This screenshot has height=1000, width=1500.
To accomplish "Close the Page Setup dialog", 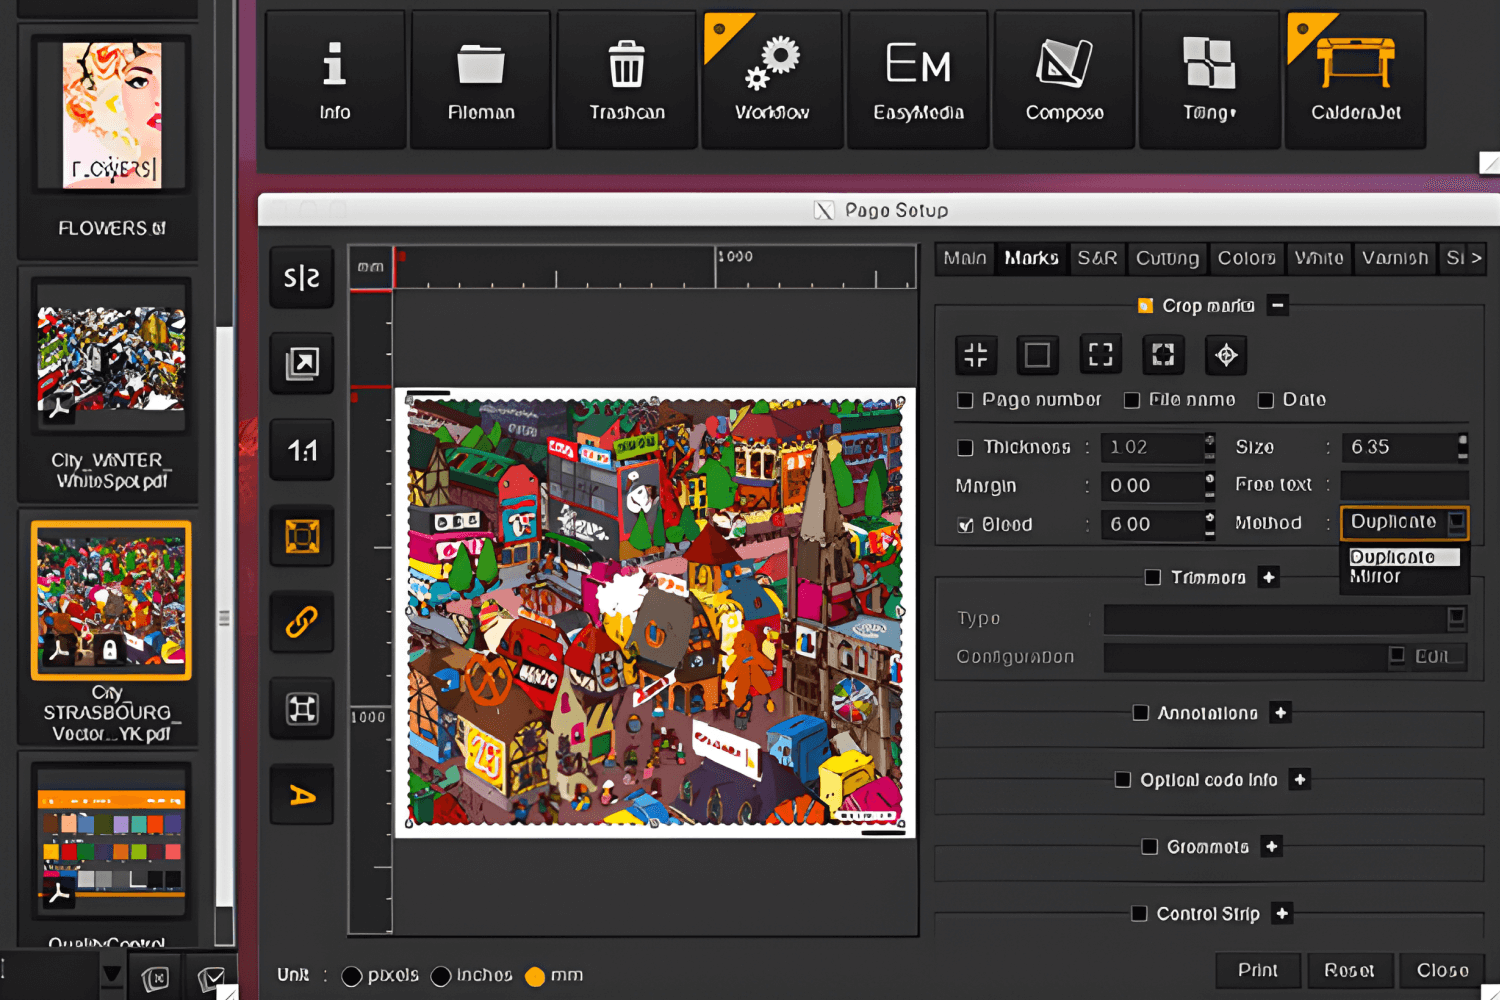I will [x=1442, y=970].
